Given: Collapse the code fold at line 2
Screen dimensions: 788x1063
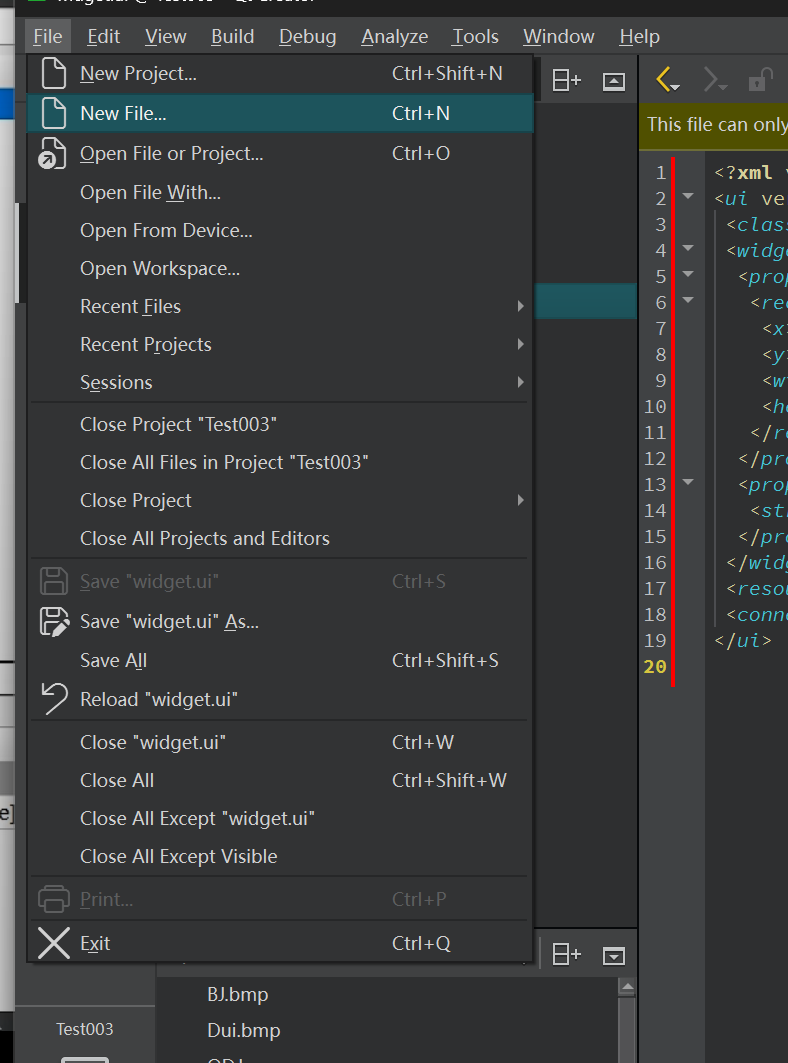Looking at the screenshot, I should point(688,197).
